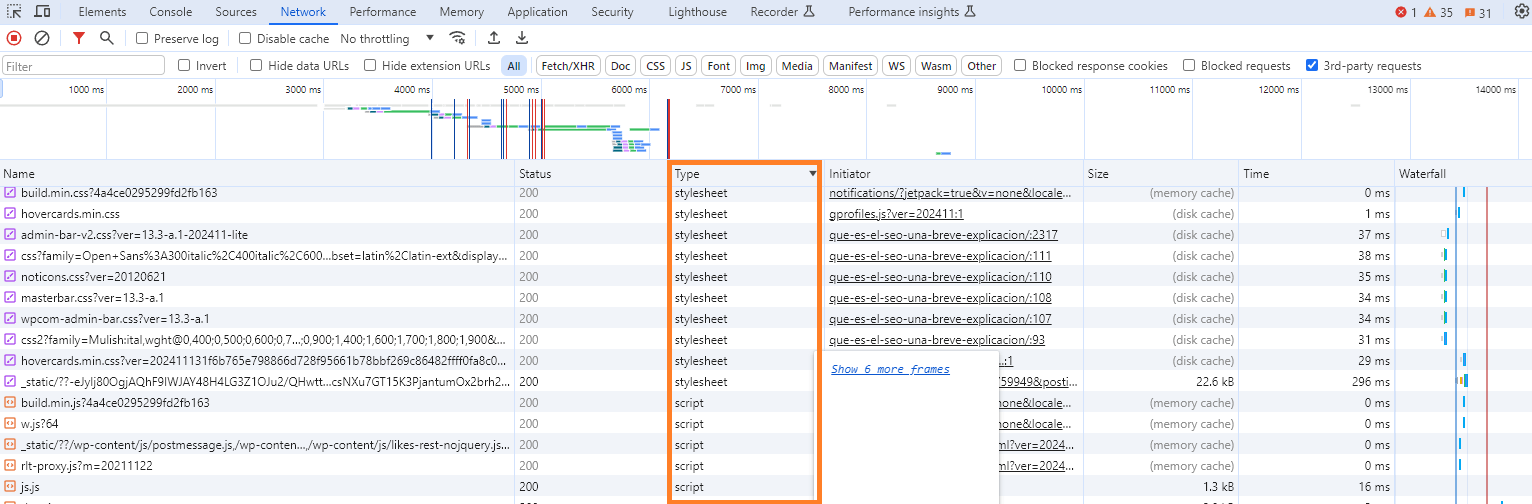
Task: Stop recording network log
Action: click(x=14, y=38)
